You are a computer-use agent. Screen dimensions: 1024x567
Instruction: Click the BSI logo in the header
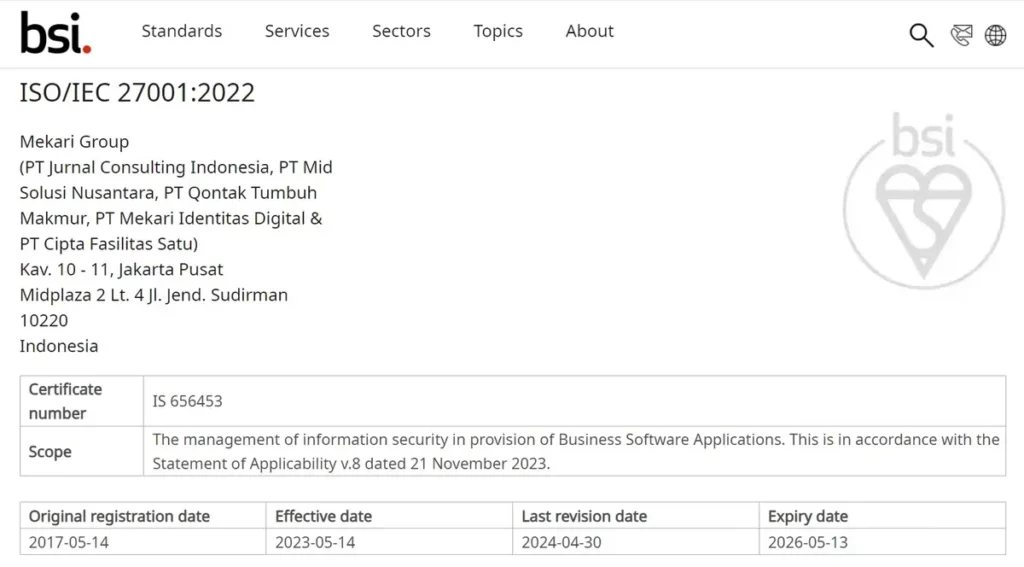pos(56,32)
